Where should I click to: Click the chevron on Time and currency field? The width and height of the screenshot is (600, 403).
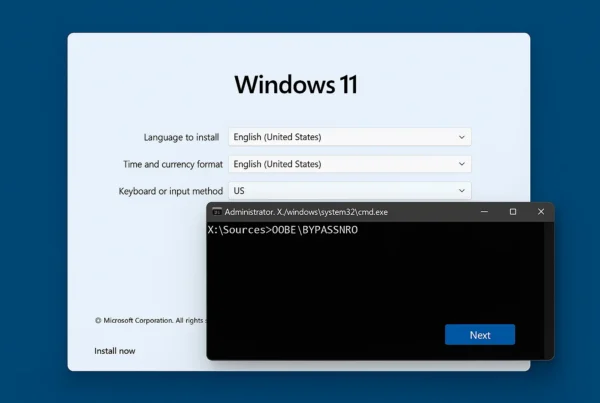coord(461,164)
